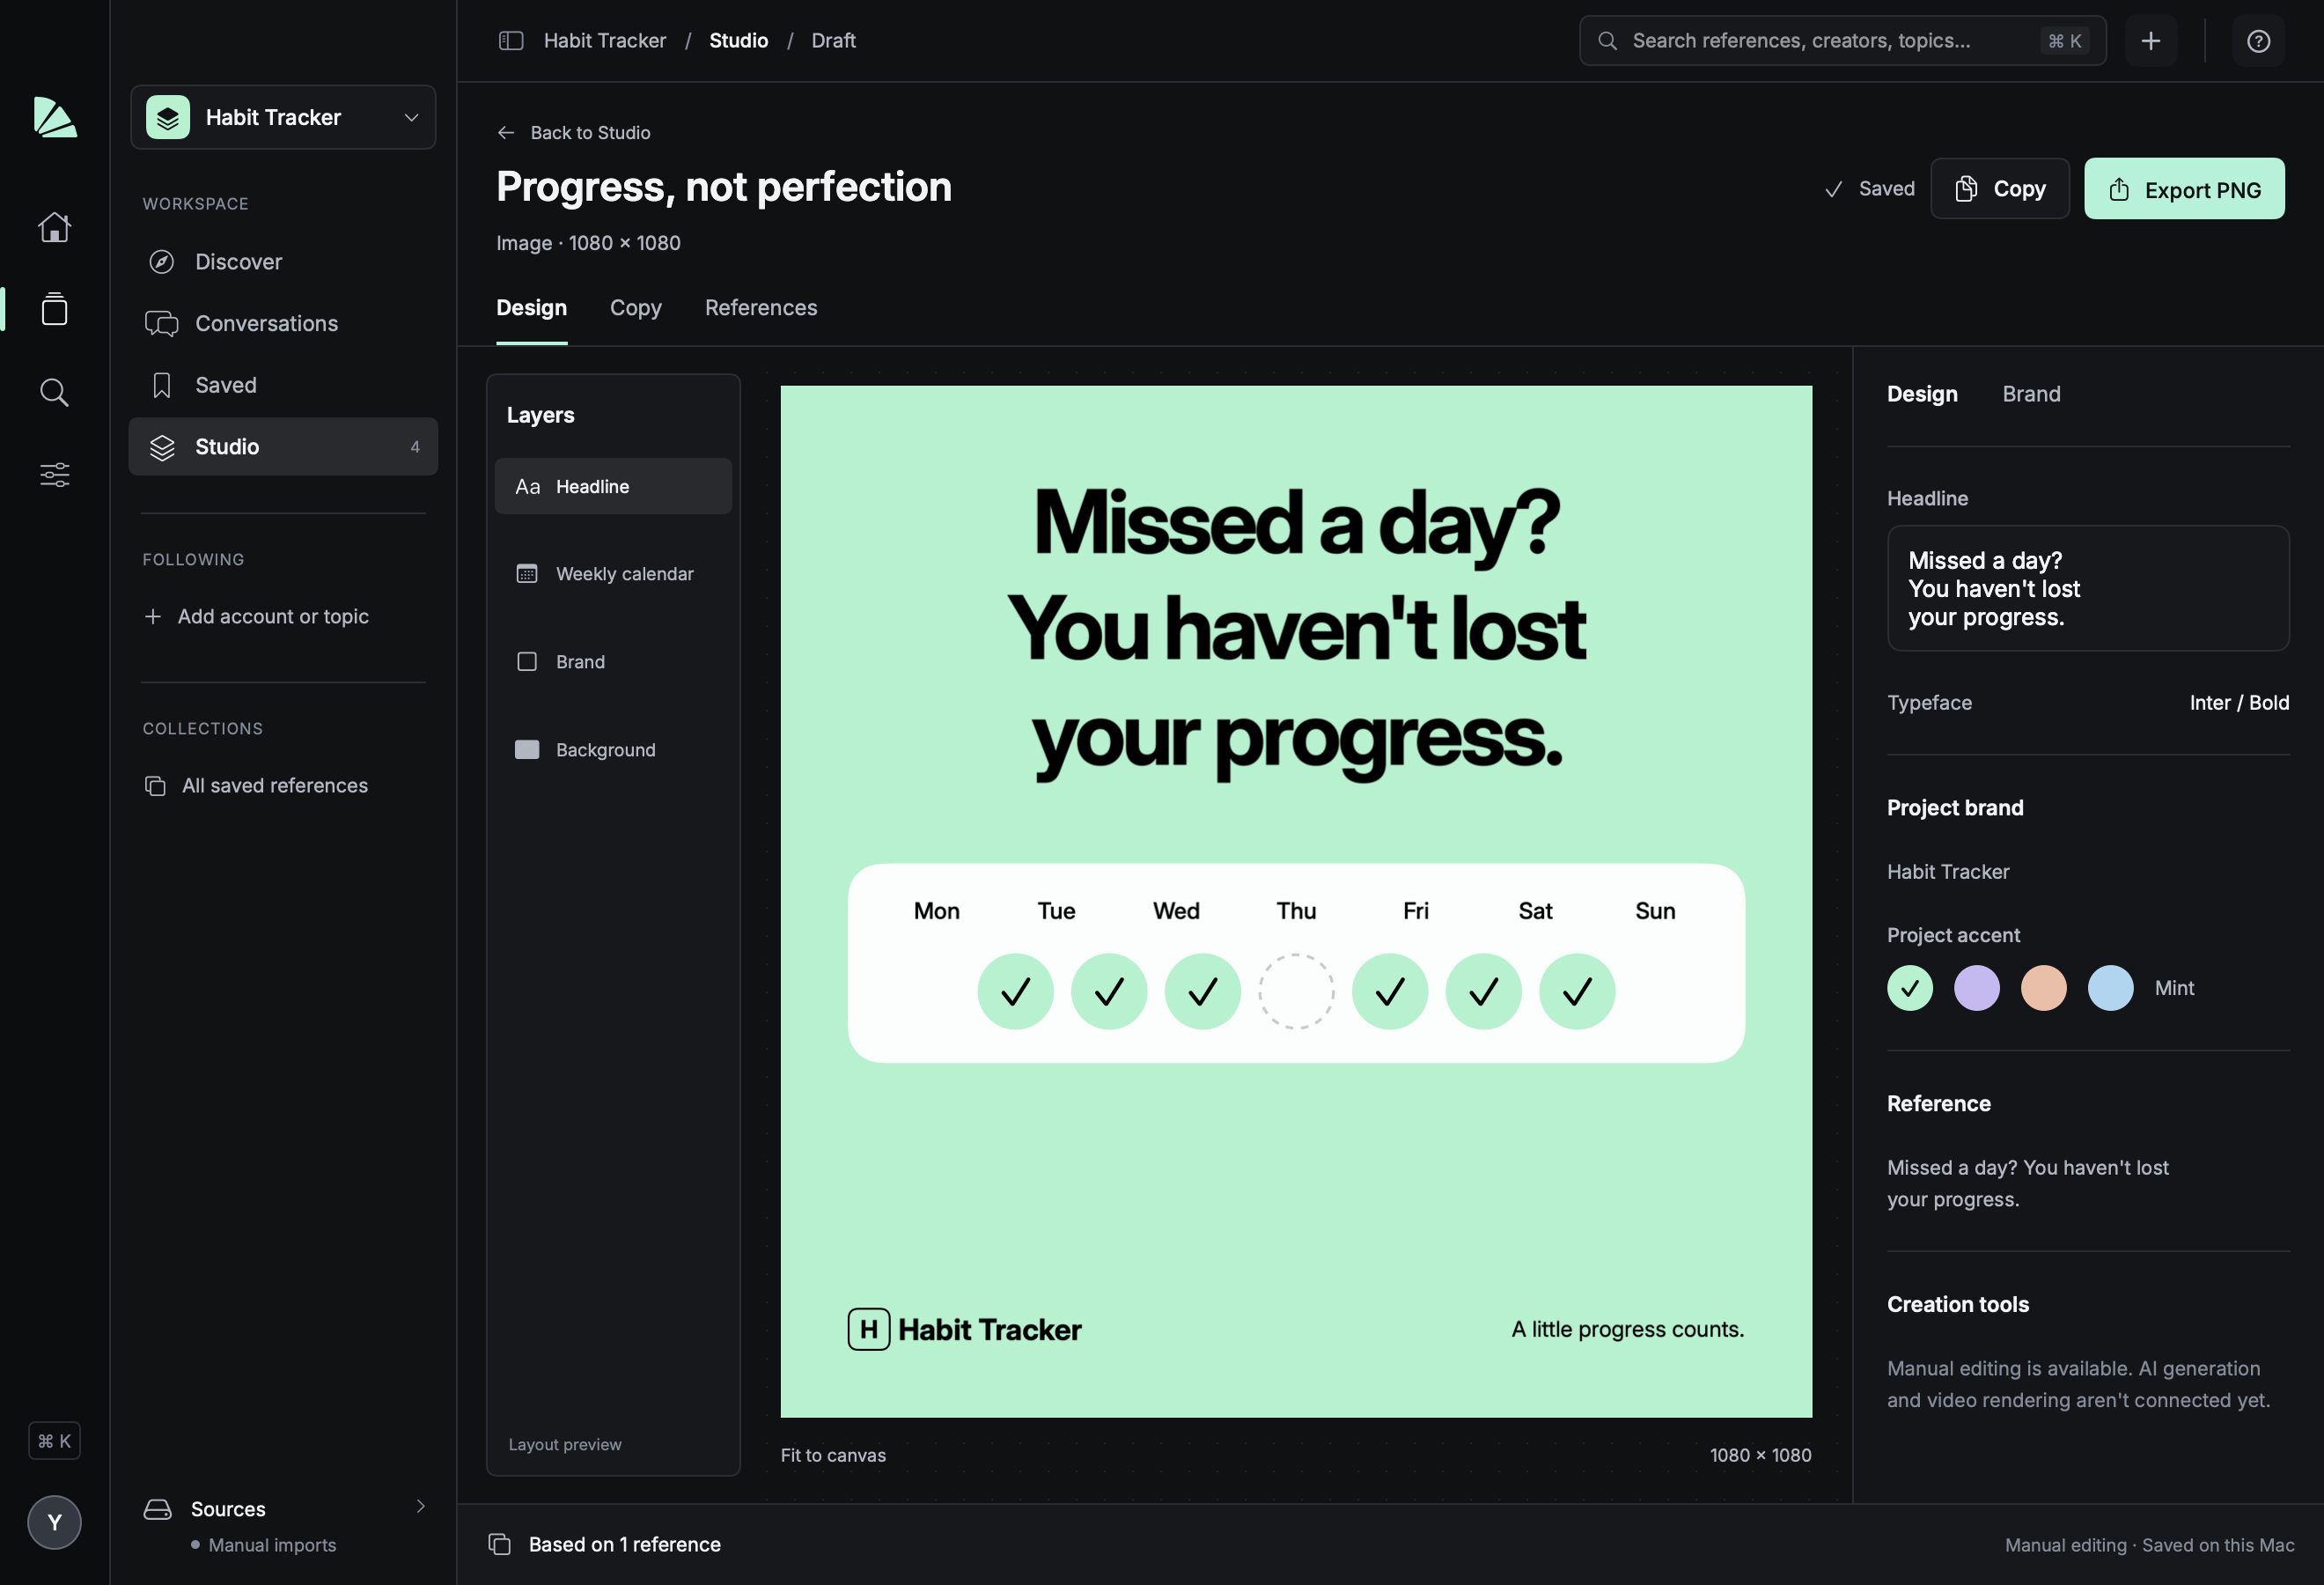Select the Headline layer row
This screenshot has width=2324, height=1585.
coord(613,487)
